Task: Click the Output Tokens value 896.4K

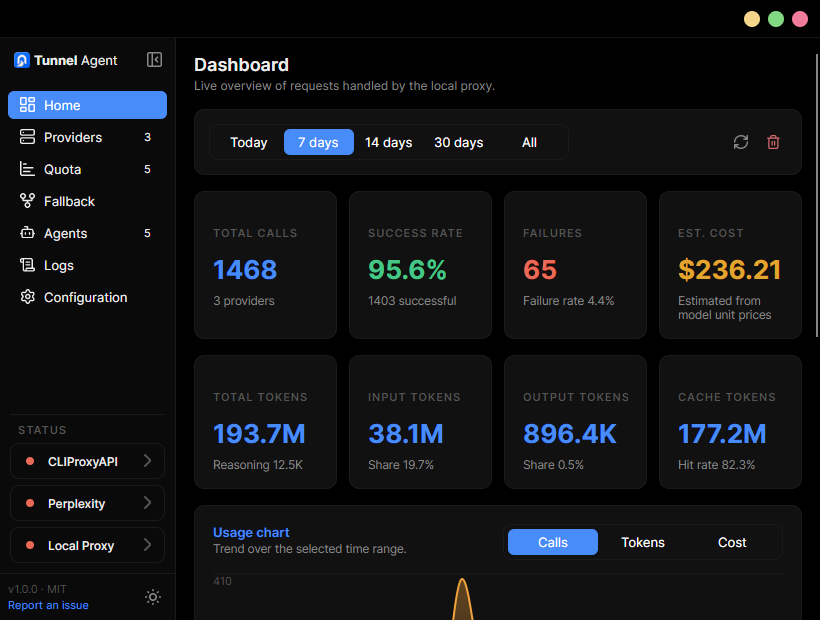Action: pos(570,434)
